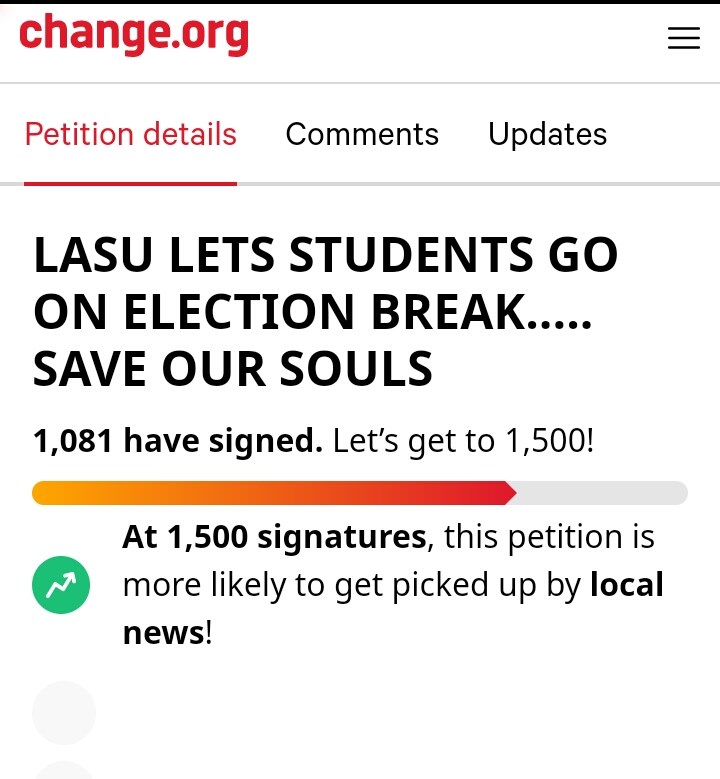
Task: Click the red arrow tip of progress bar
Action: [x=511, y=493]
